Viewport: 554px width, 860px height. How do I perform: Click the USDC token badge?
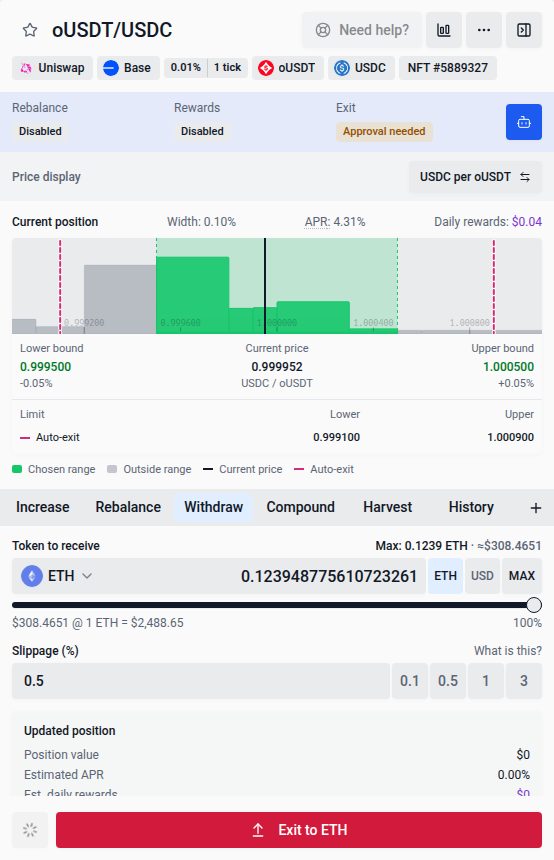pyautogui.click(x=361, y=68)
